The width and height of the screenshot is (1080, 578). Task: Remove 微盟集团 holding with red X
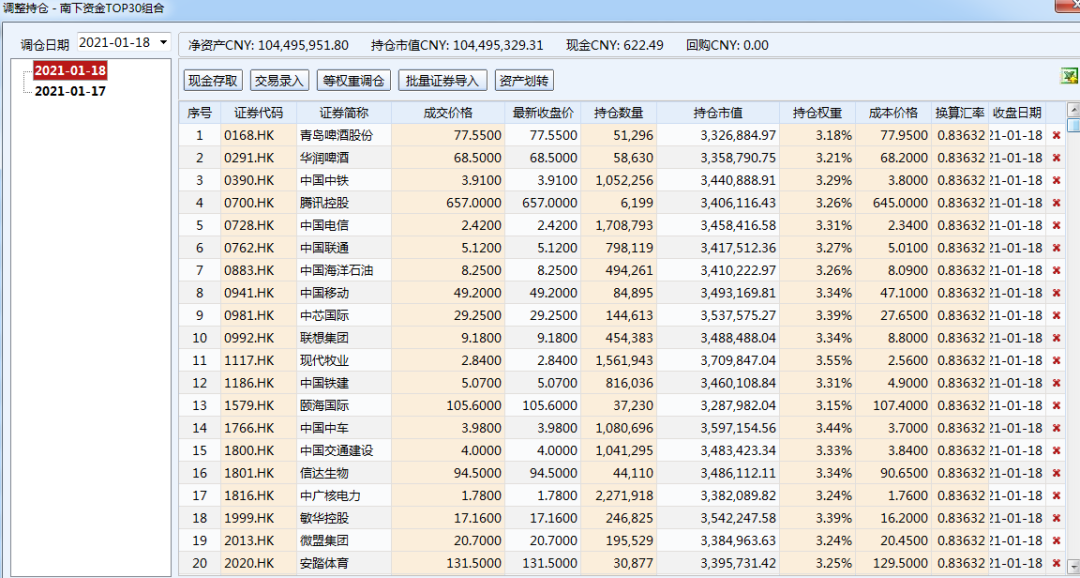pos(1056,541)
